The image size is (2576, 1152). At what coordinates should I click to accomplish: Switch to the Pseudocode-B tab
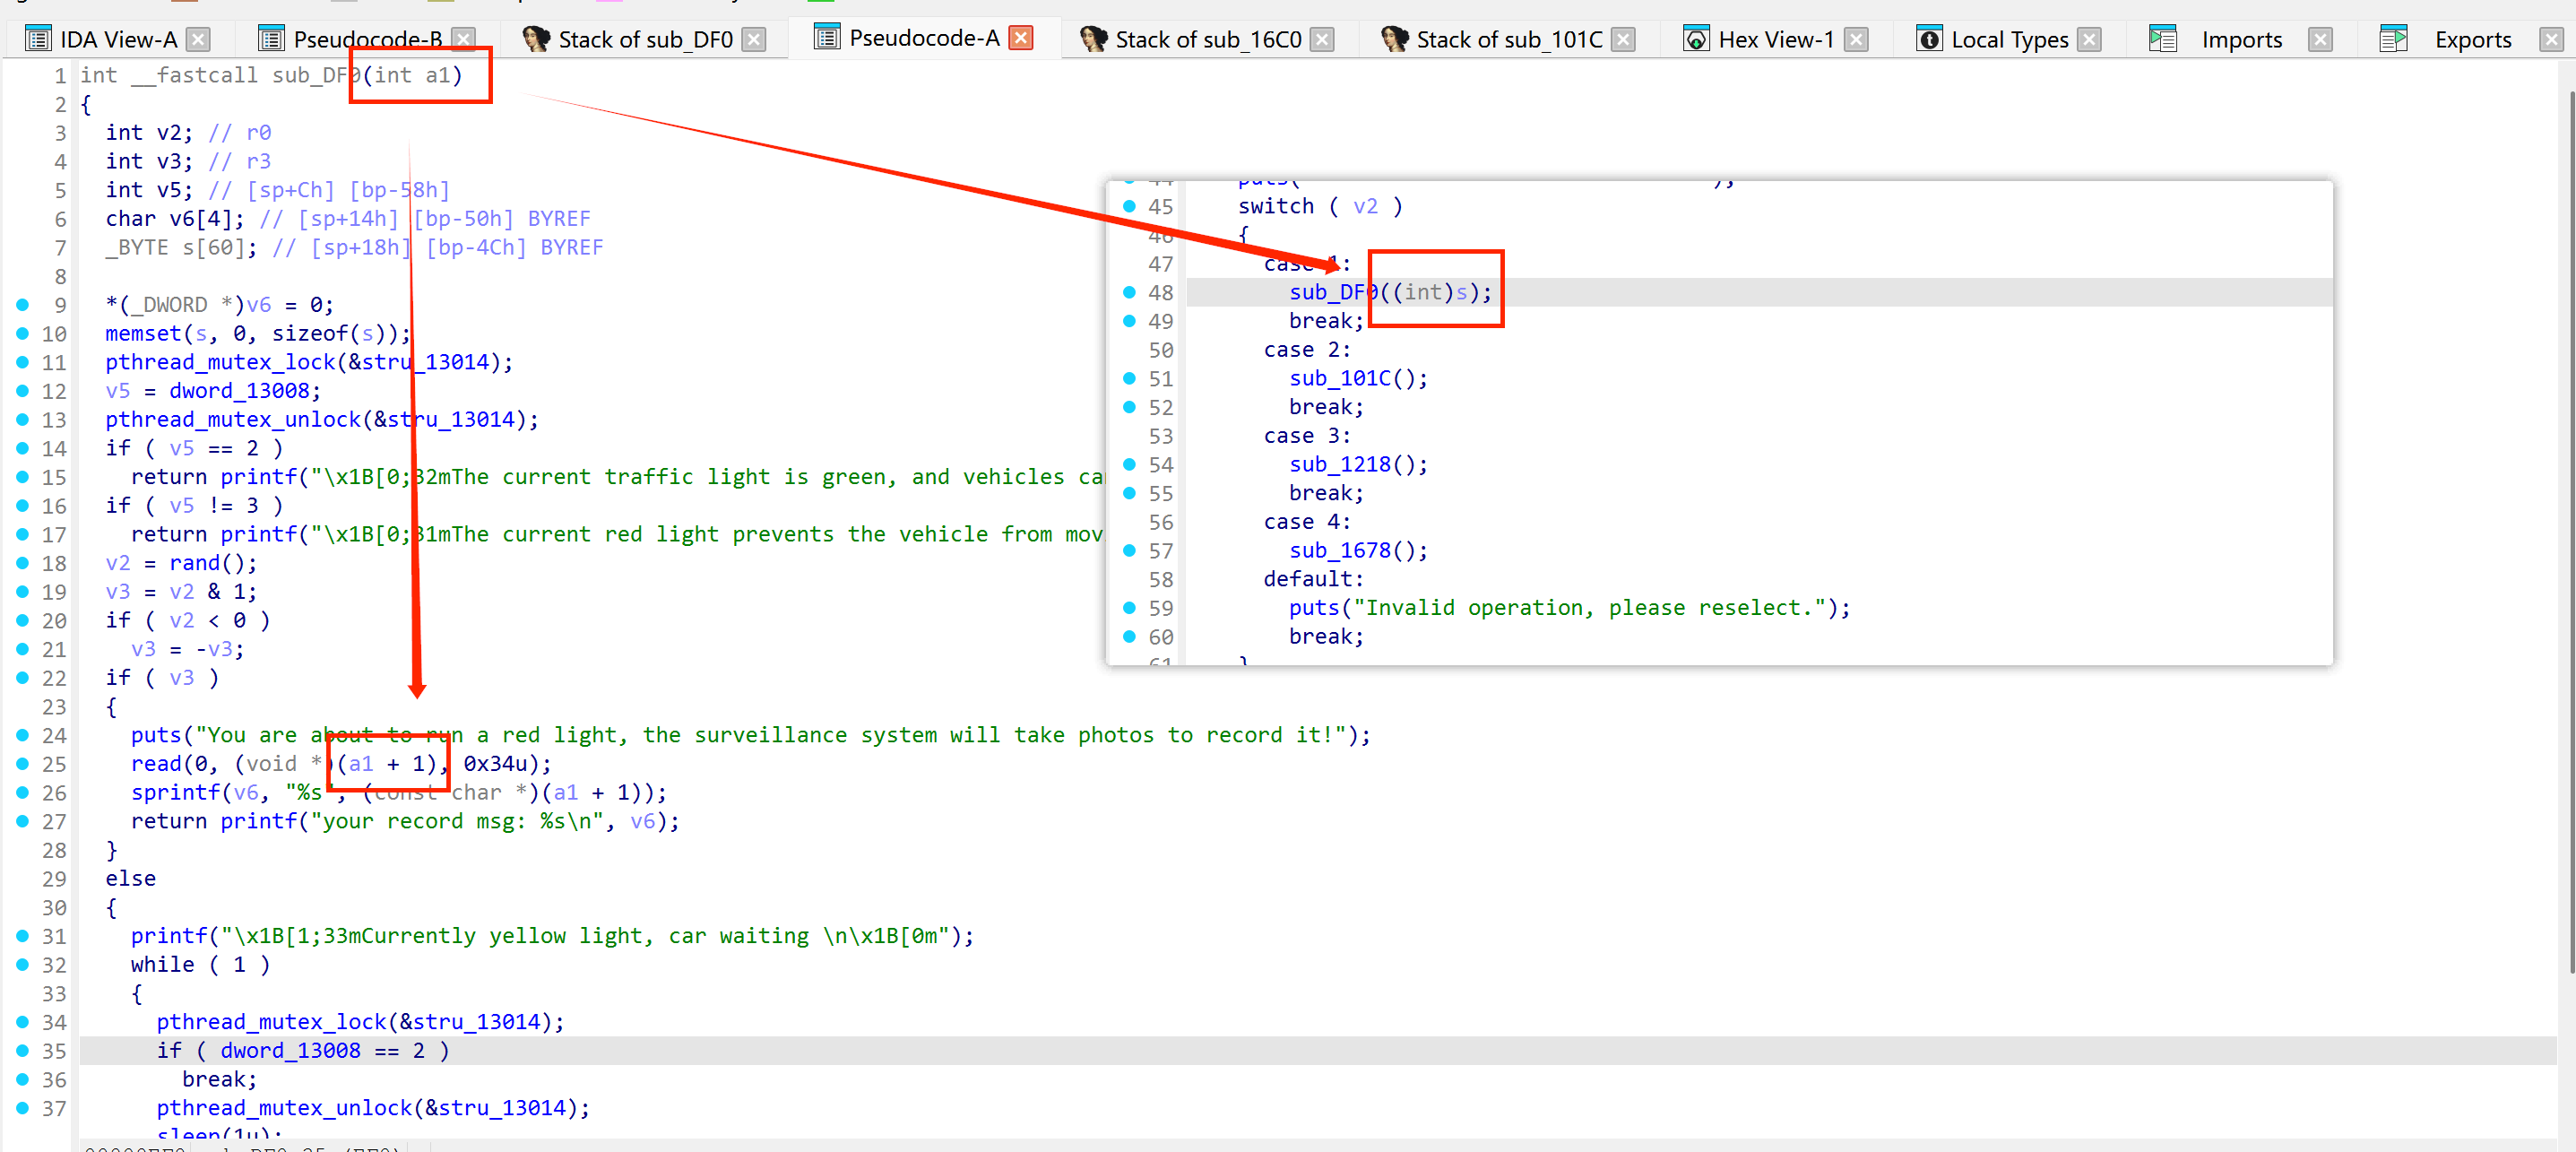(367, 40)
